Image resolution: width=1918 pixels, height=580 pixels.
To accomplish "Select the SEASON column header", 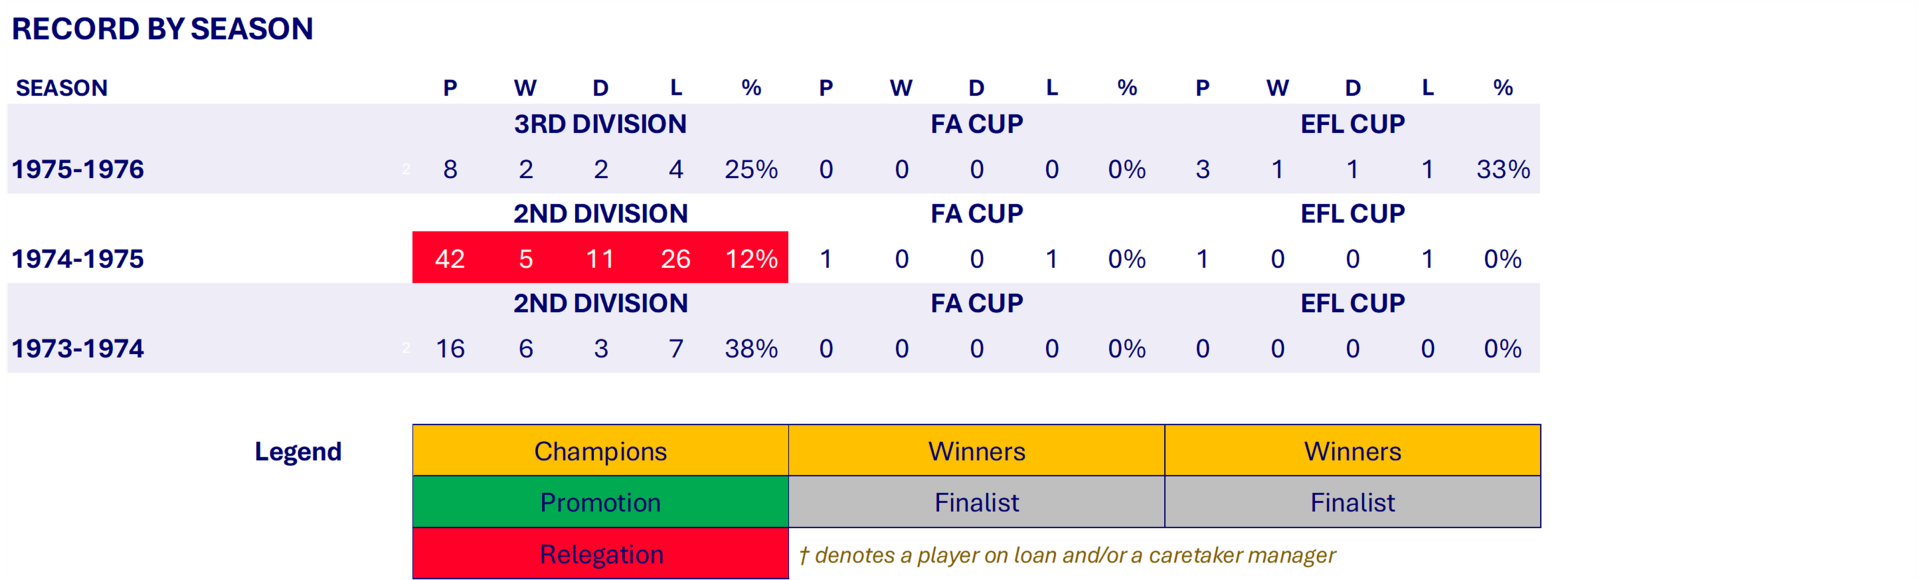I will pos(62,88).
